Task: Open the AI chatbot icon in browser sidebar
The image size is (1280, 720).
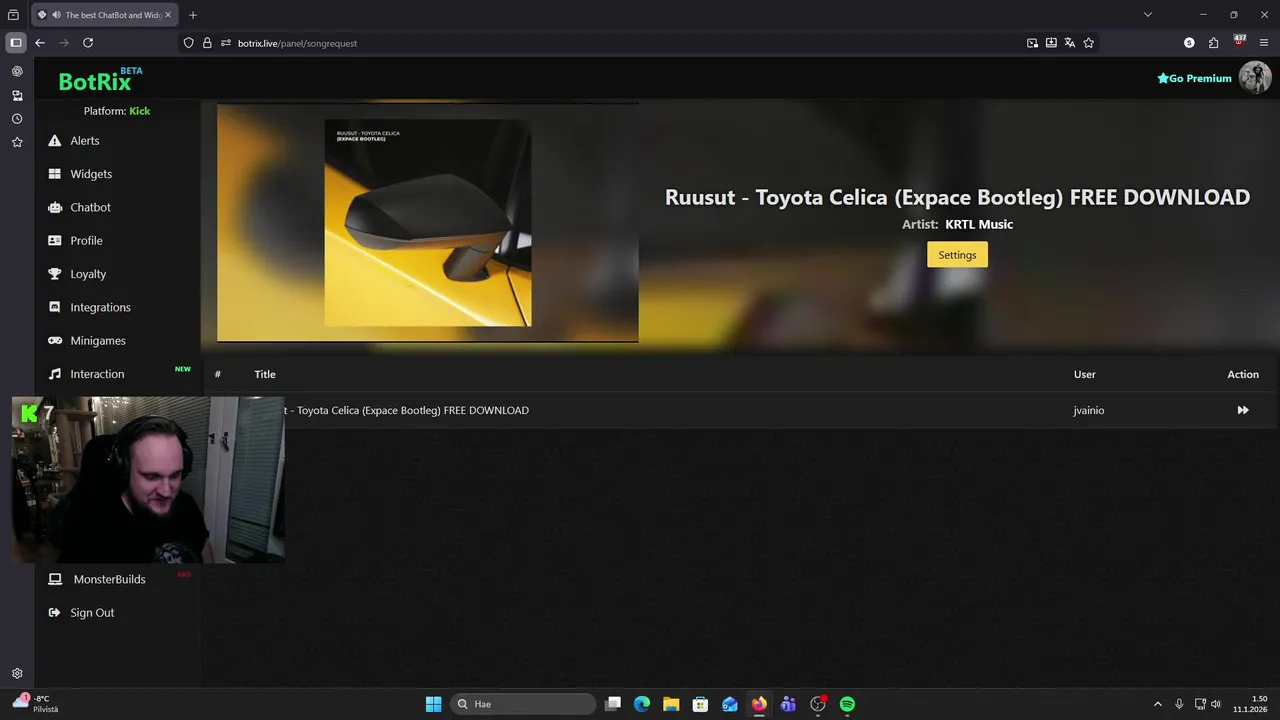Action: pyautogui.click(x=17, y=72)
